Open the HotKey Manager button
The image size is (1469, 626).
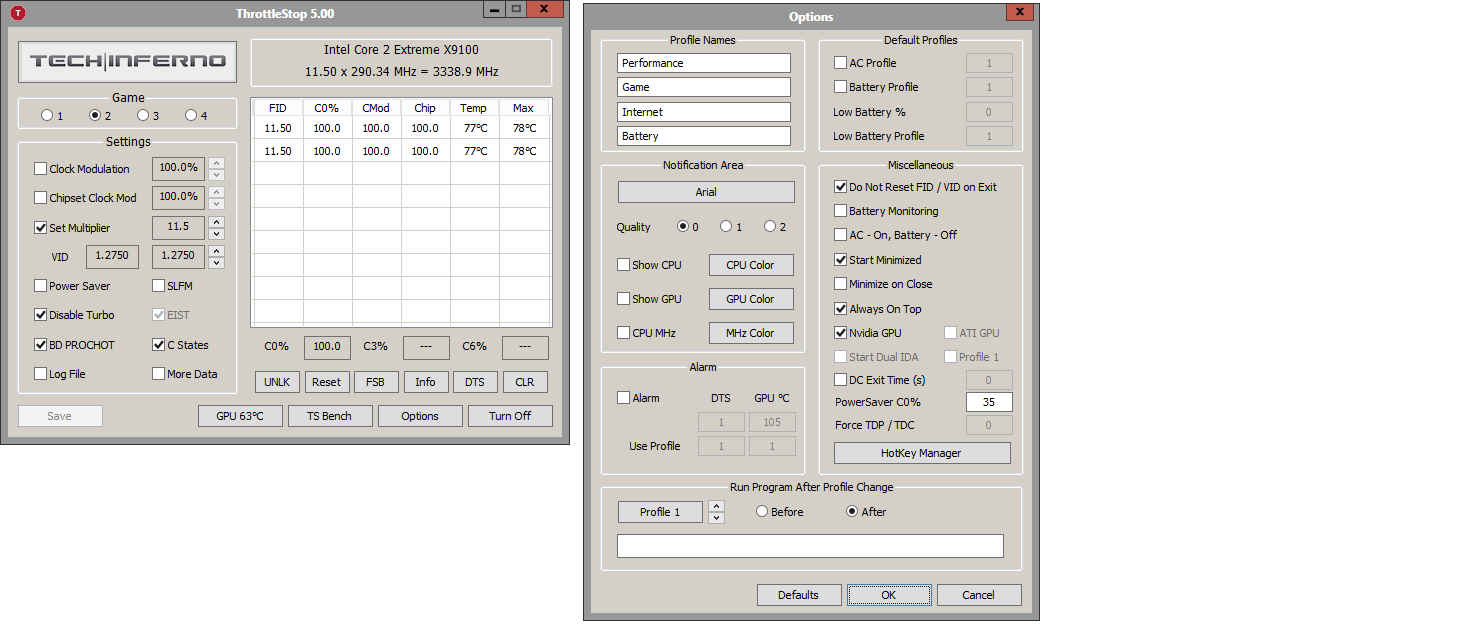(x=922, y=453)
